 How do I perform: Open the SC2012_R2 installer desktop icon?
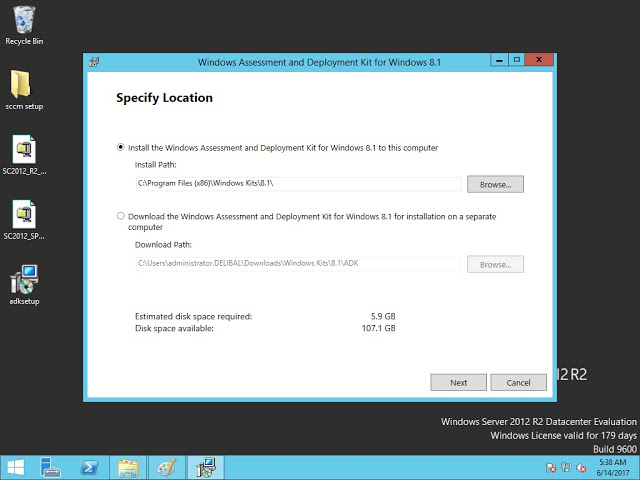pos(24,150)
